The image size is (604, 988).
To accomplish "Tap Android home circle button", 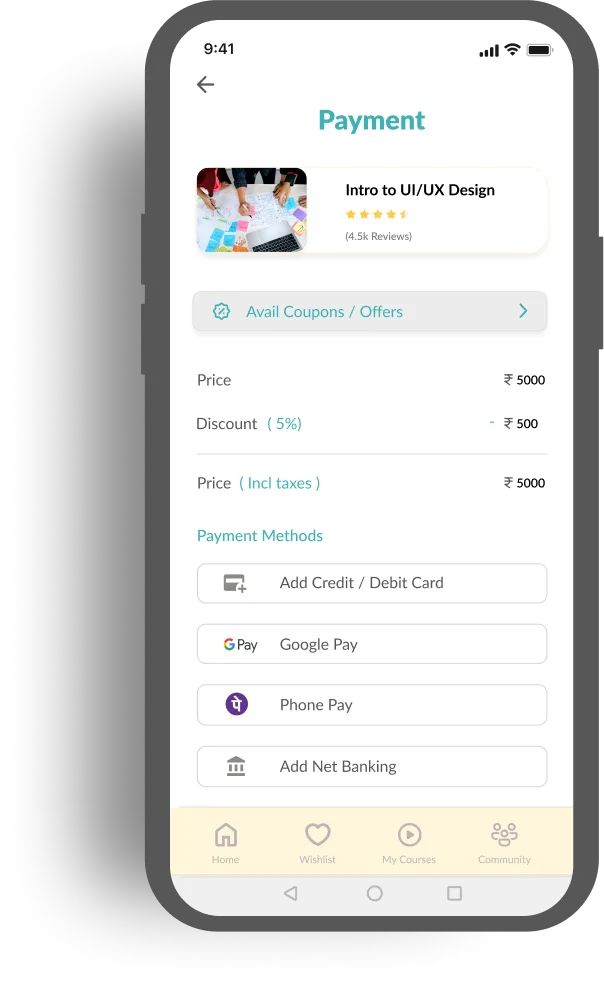I will click(375, 893).
